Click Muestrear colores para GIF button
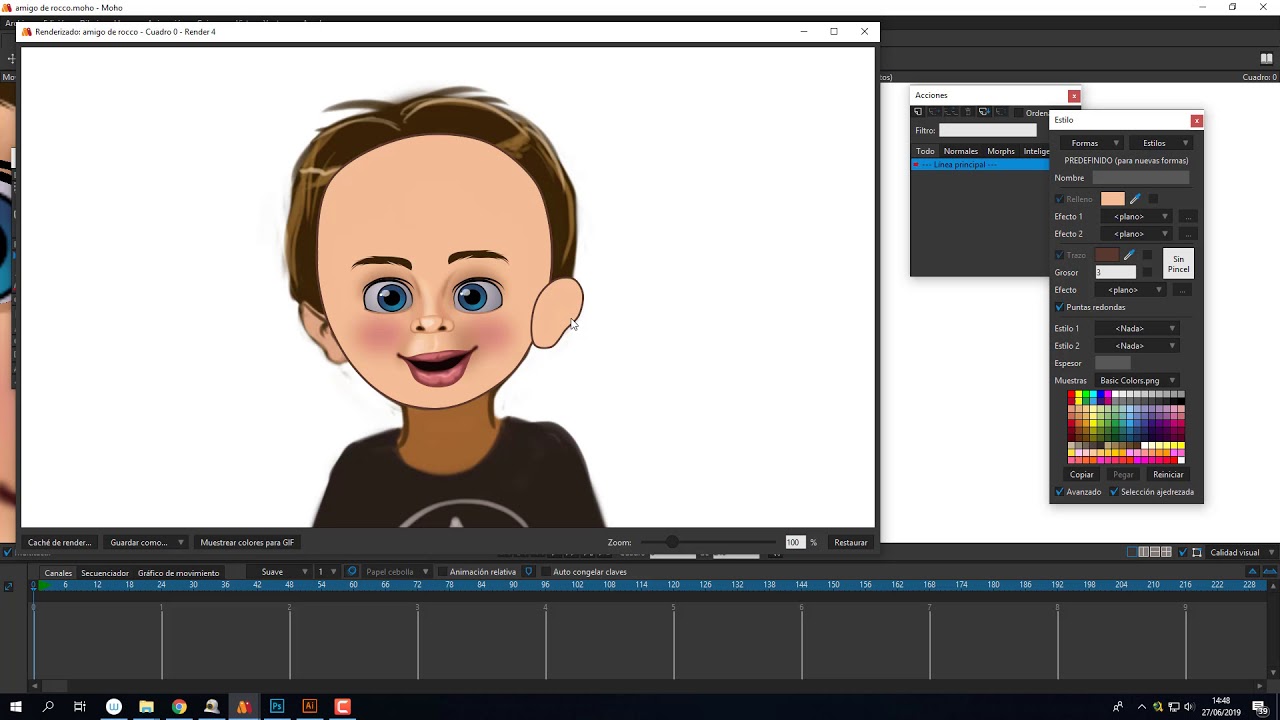The image size is (1280, 720). click(x=247, y=542)
